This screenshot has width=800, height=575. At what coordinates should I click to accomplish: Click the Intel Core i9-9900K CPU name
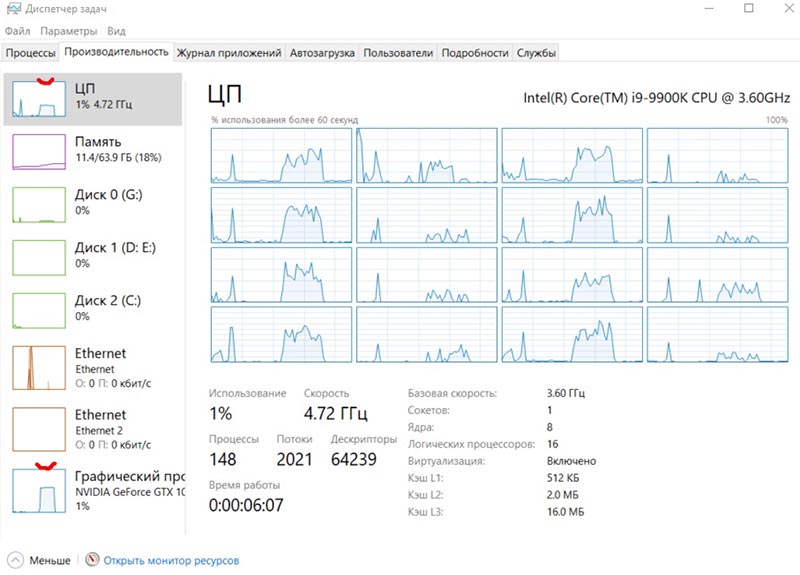click(657, 97)
